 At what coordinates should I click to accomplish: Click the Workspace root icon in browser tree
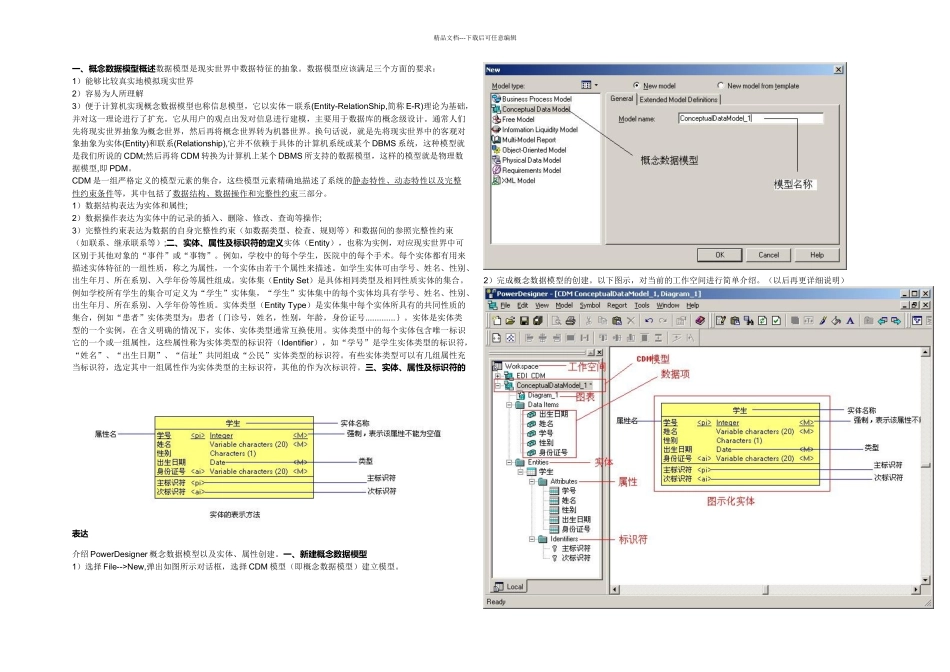point(497,366)
